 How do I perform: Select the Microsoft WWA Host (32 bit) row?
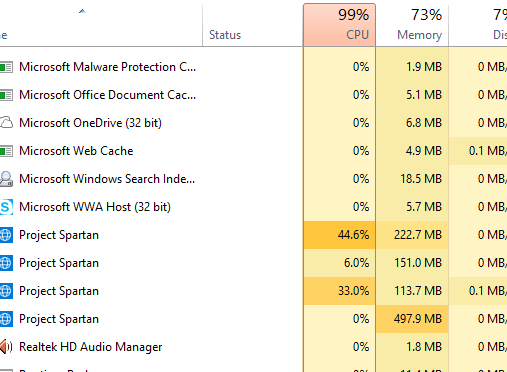point(253,207)
